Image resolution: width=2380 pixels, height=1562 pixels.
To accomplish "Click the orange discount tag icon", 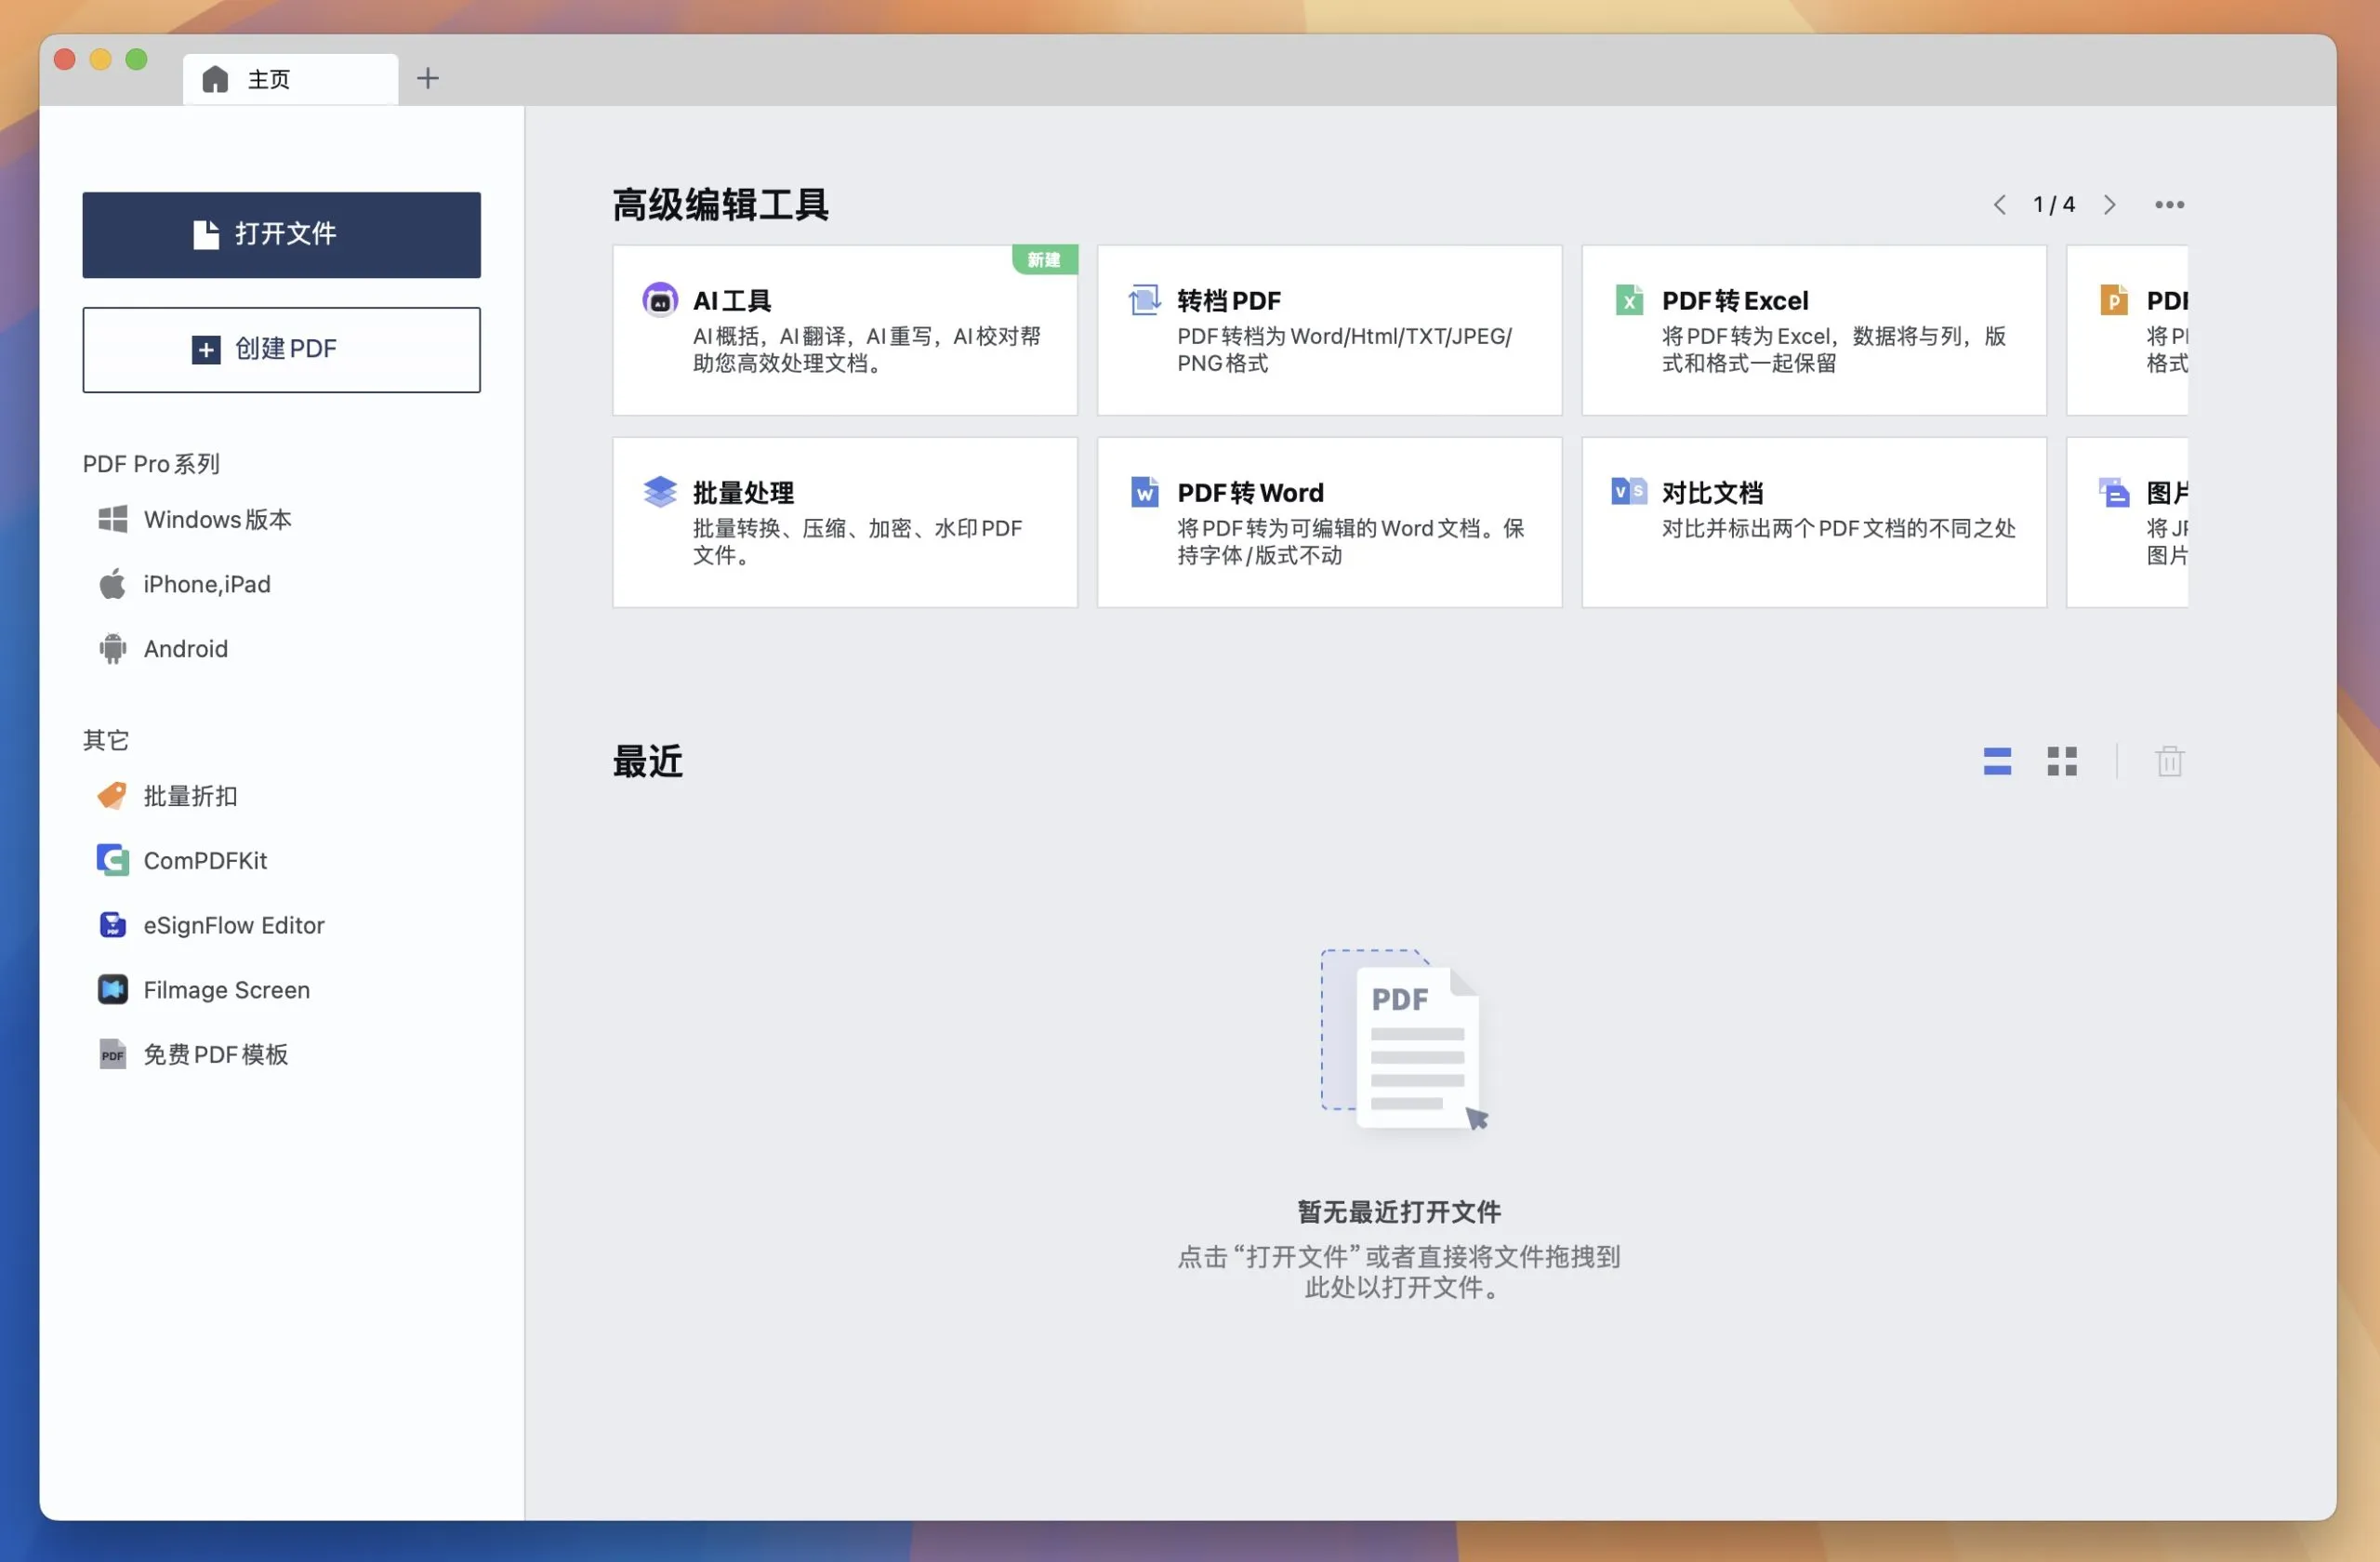I will click(x=112, y=796).
